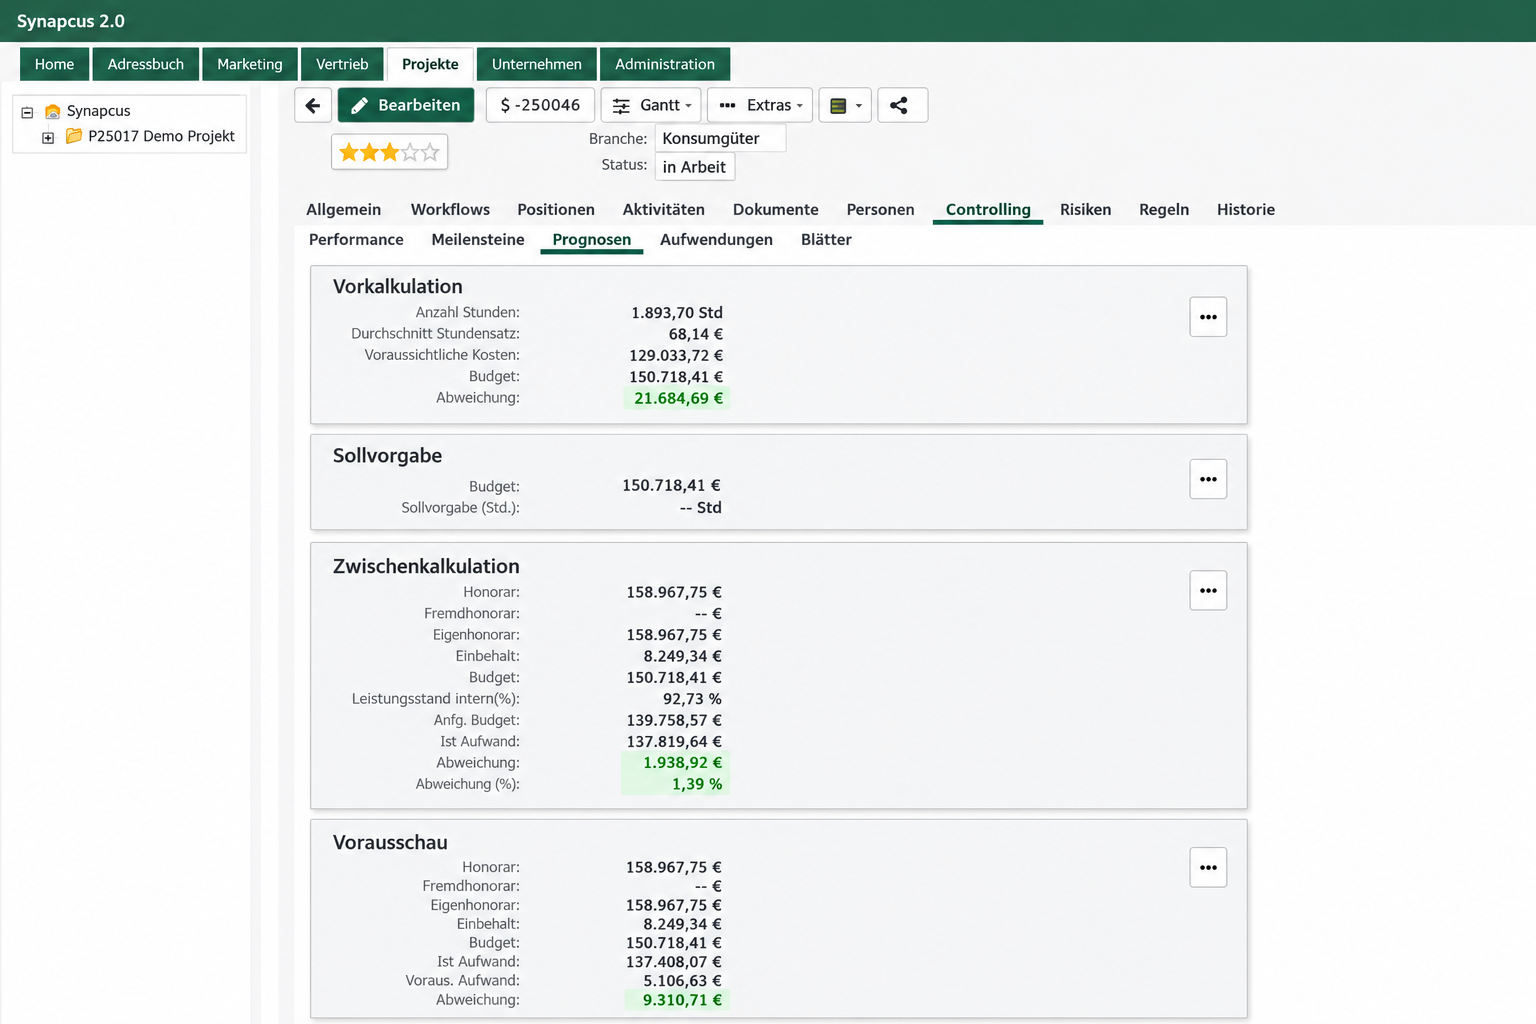Image resolution: width=1536 pixels, height=1024 pixels.
Task: Open the Vorausschau three-dot options menu
Action: (x=1208, y=868)
